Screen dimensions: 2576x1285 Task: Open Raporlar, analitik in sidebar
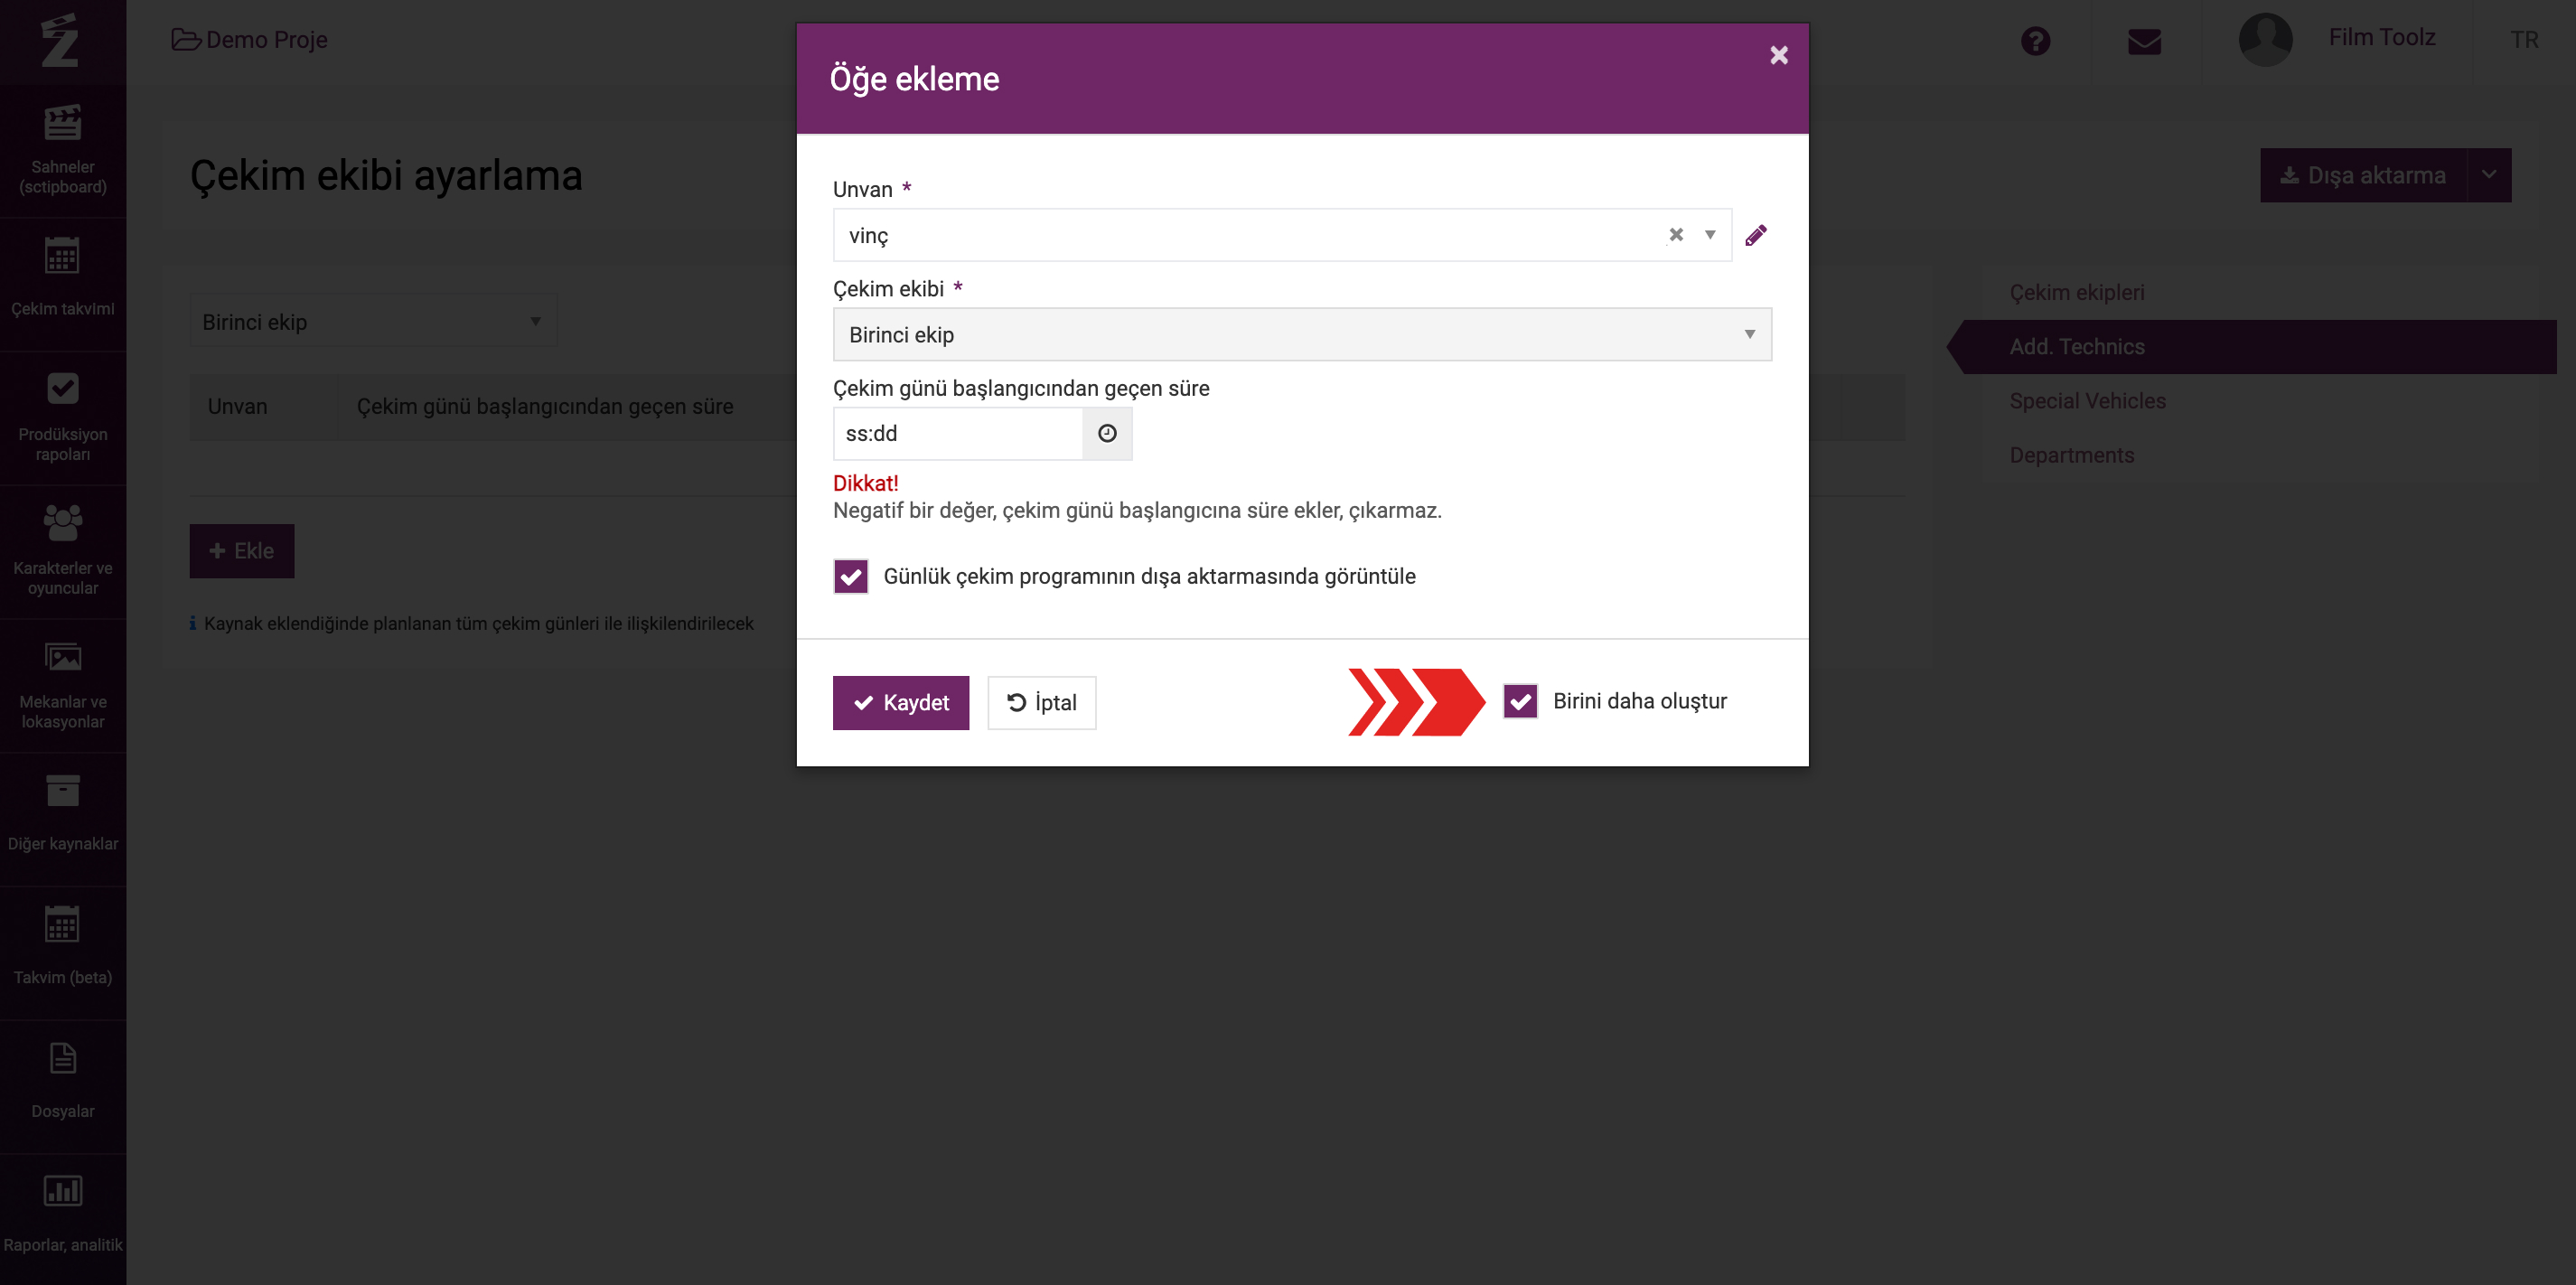(63, 1220)
